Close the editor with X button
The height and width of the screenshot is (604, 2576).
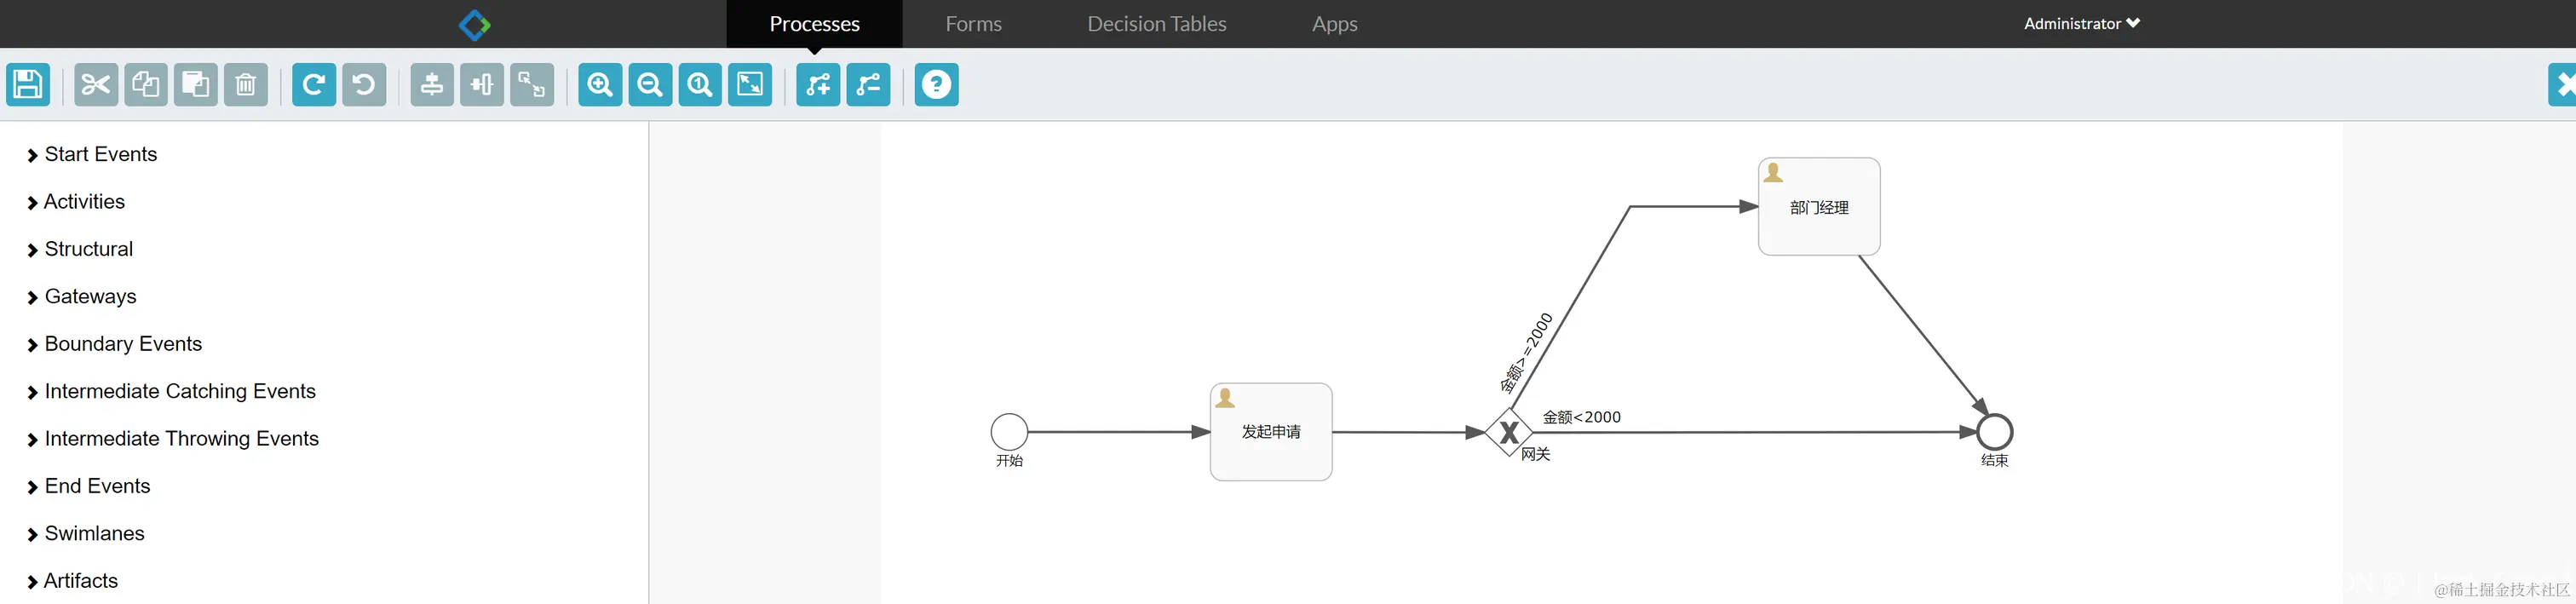coord(2563,85)
